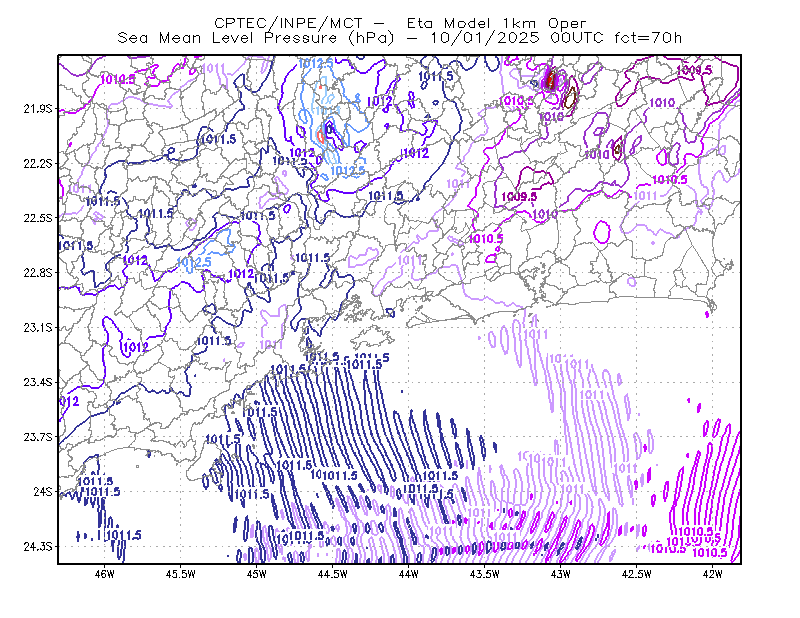Click the 45.5W longitude axis label
This screenshot has height=618, width=800.
(181, 574)
